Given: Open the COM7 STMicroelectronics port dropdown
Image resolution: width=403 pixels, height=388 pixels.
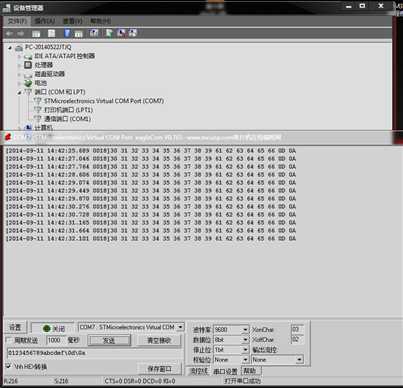Looking at the screenshot, I should pos(180,327).
